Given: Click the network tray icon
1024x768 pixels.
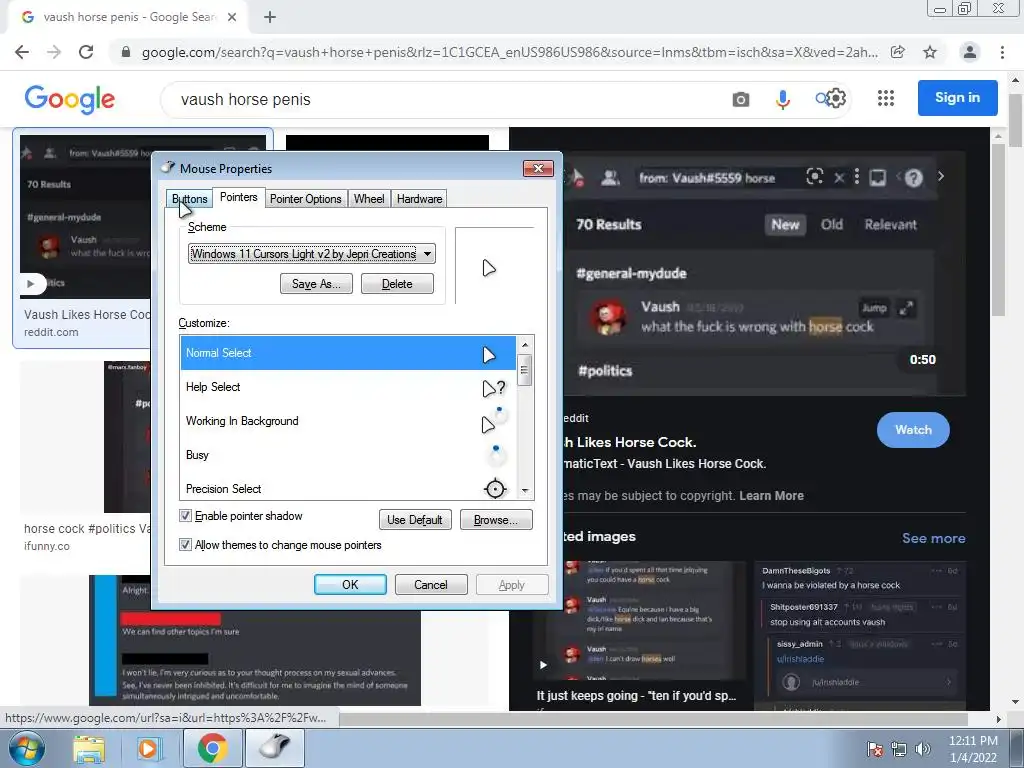Looking at the screenshot, I should pyautogui.click(x=899, y=749).
